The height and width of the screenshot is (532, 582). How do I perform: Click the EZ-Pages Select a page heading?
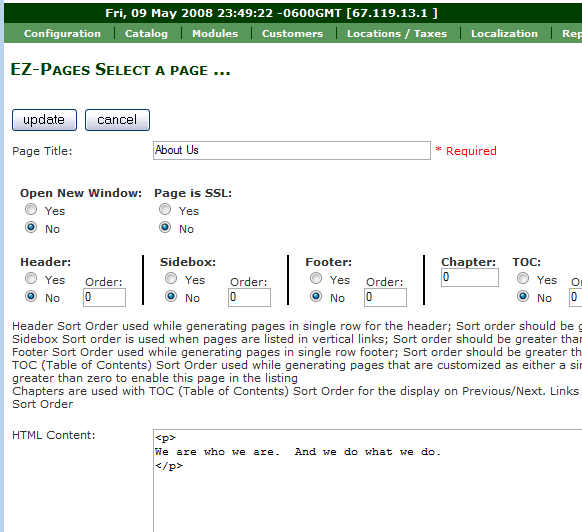click(x=121, y=70)
